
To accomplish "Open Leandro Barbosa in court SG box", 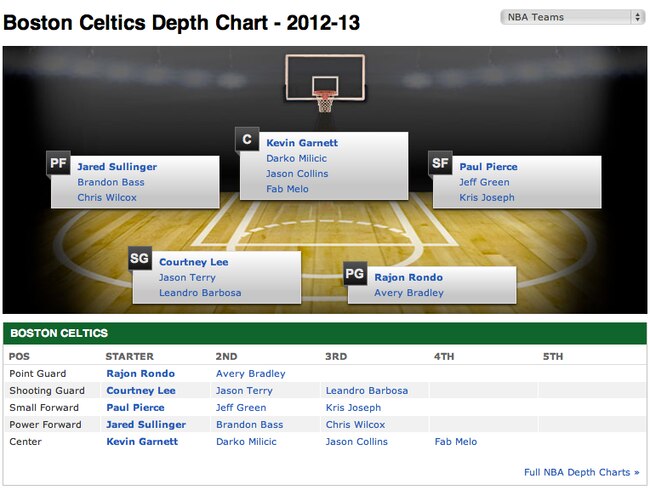I will pyautogui.click(x=200, y=293).
